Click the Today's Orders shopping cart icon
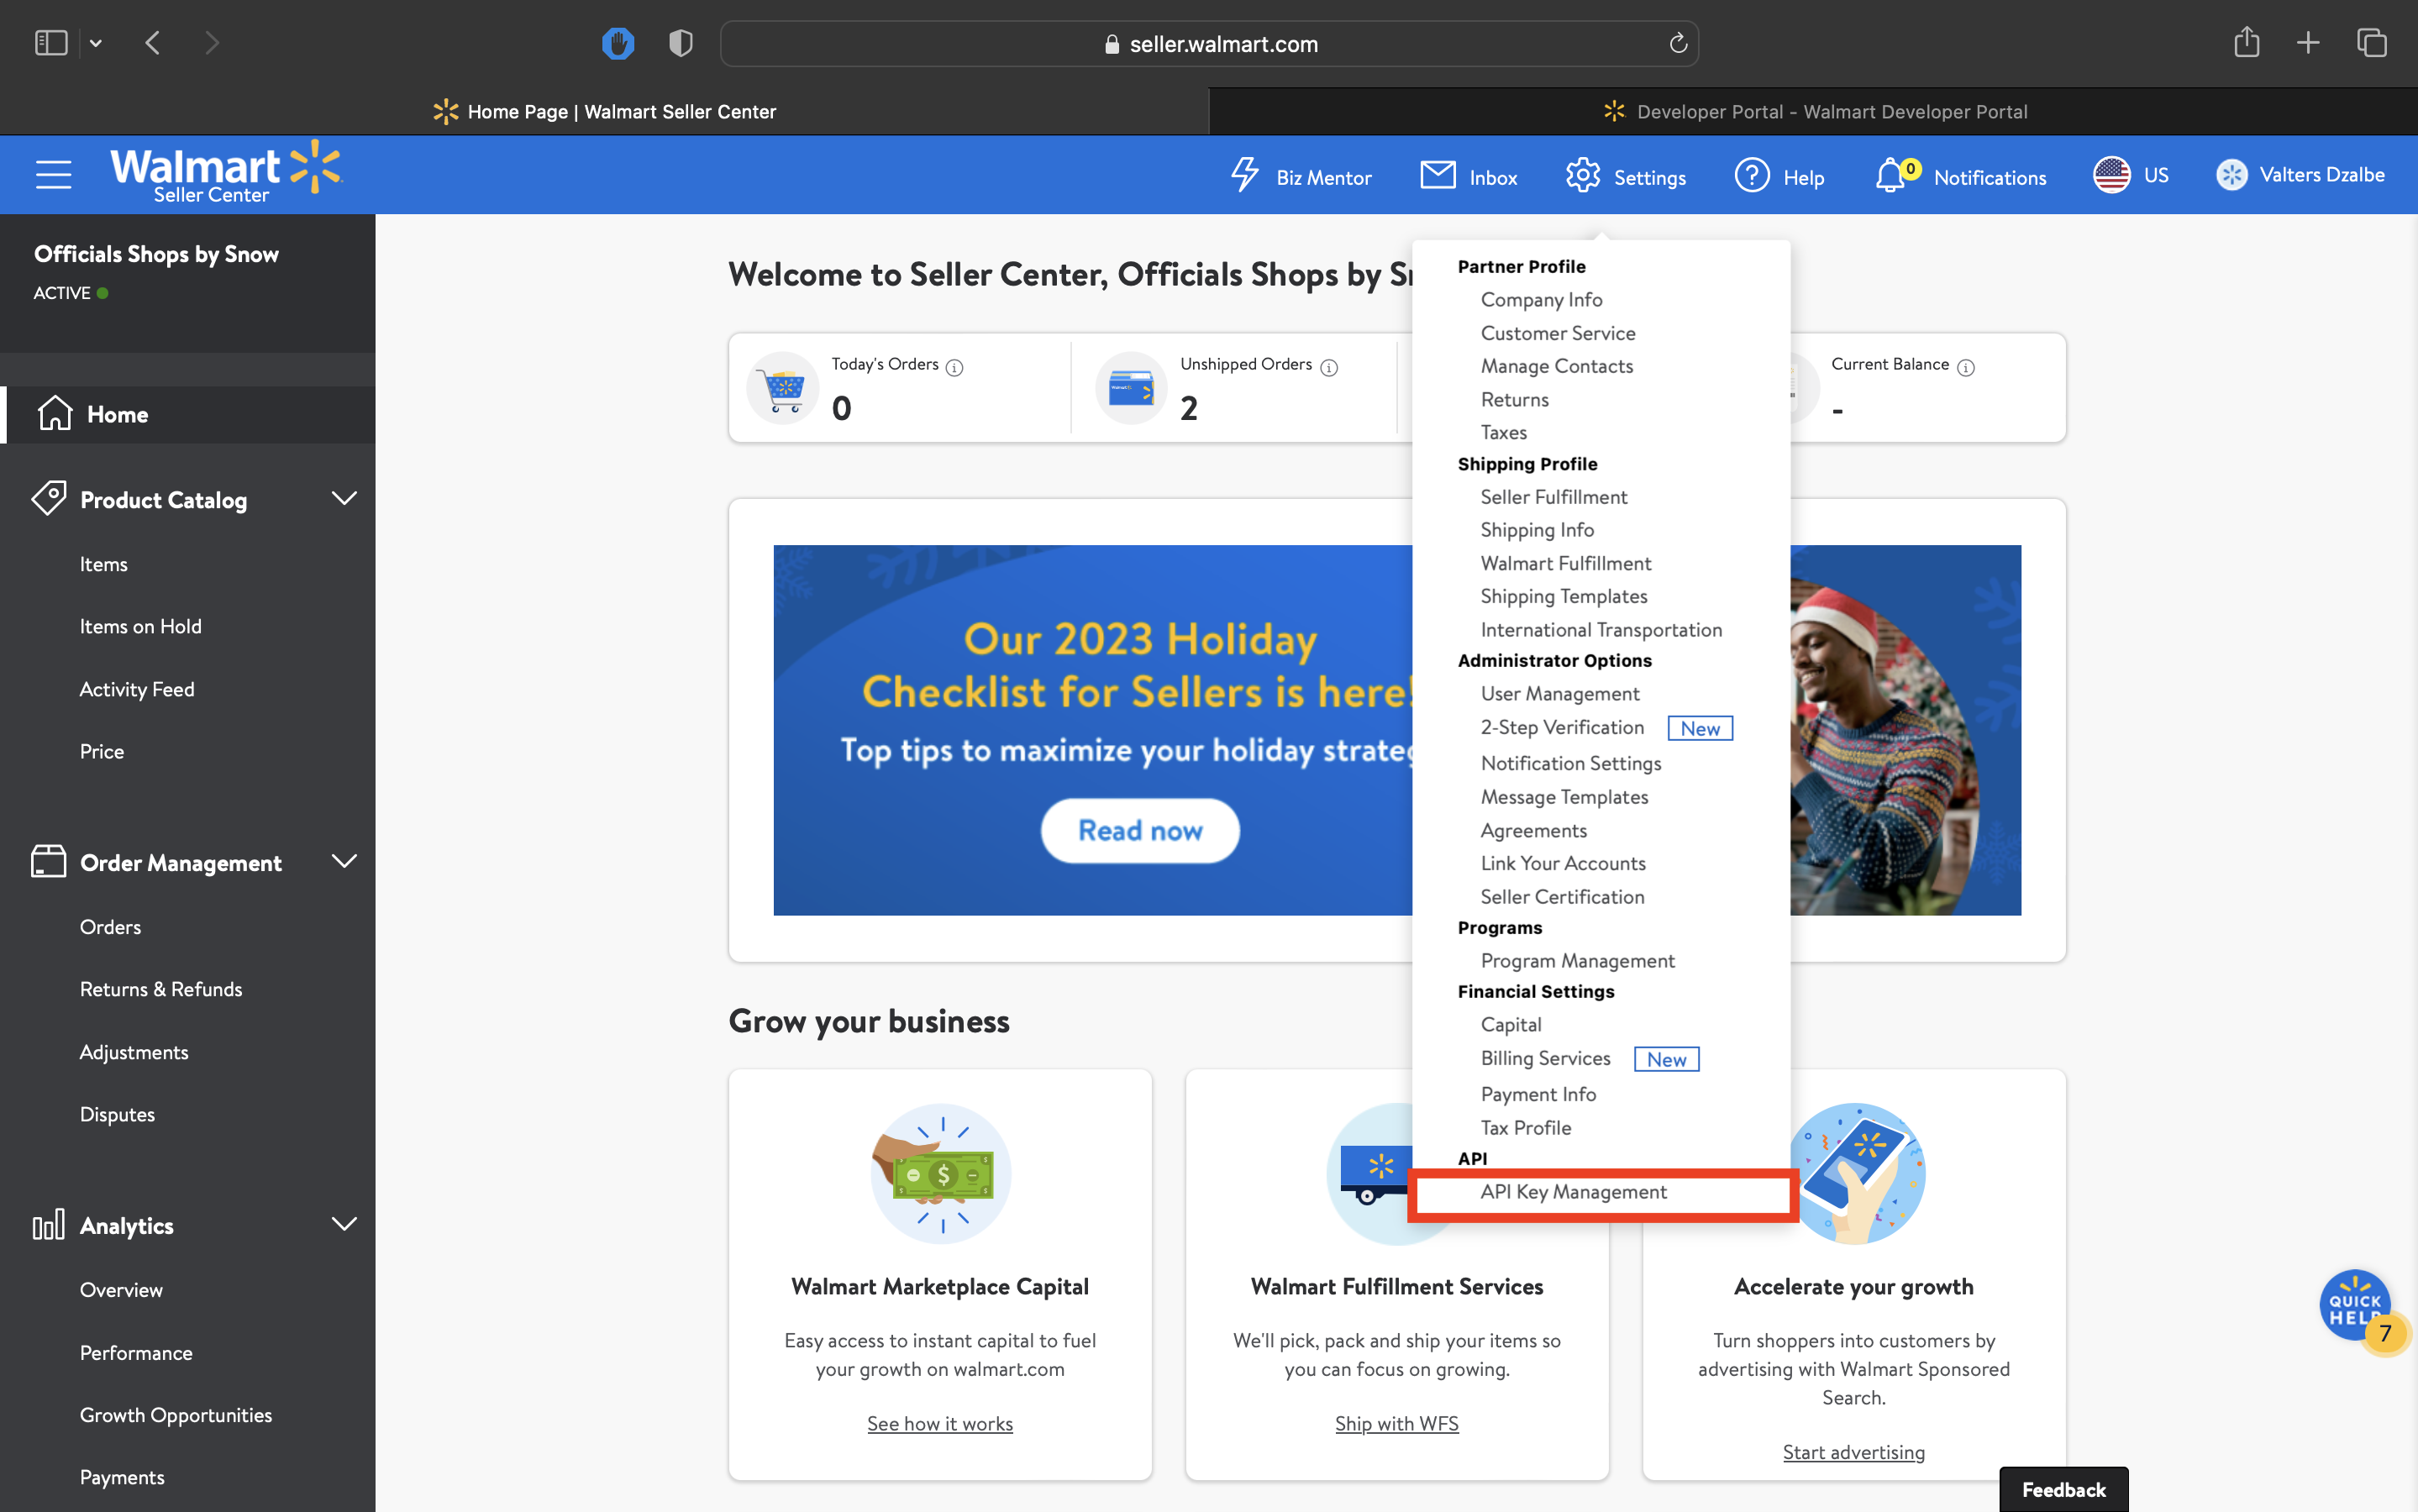This screenshot has height=1512, width=2418. pyautogui.click(x=783, y=388)
